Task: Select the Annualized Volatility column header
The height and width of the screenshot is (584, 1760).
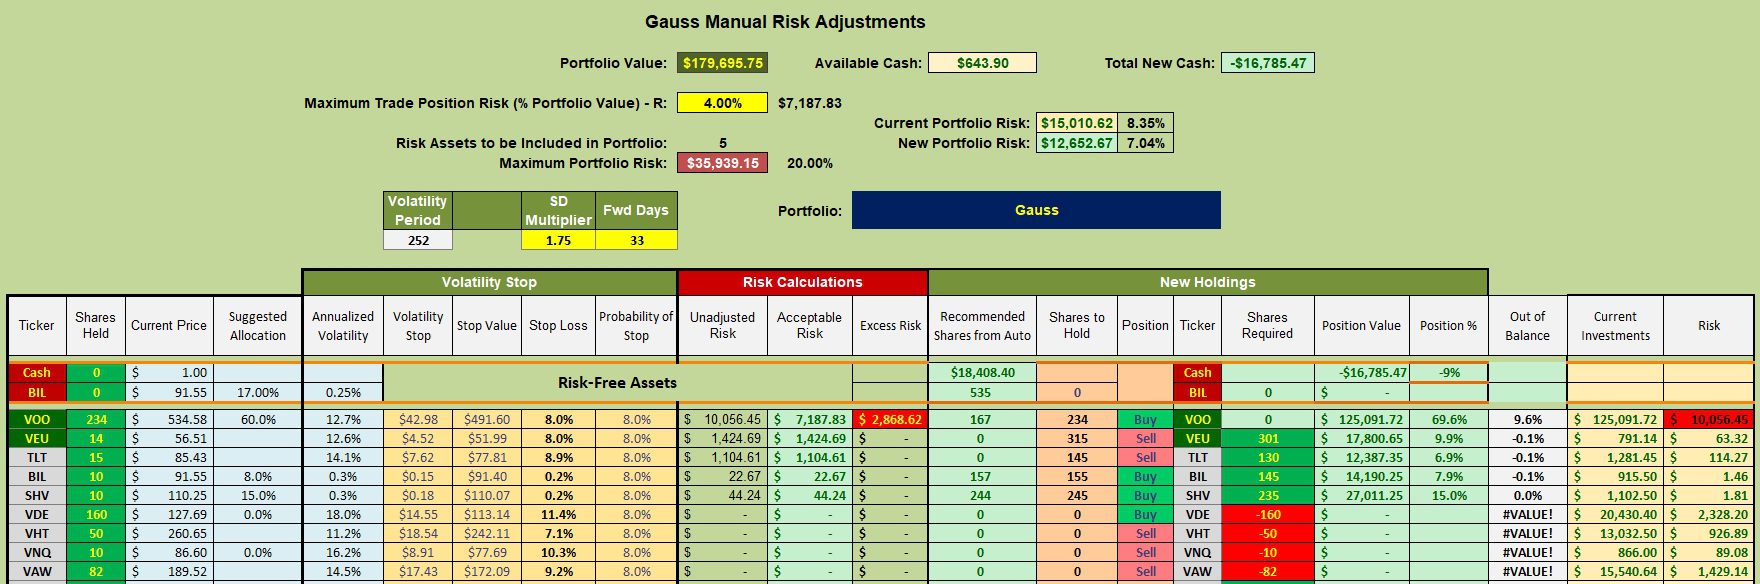Action: pyautogui.click(x=343, y=325)
